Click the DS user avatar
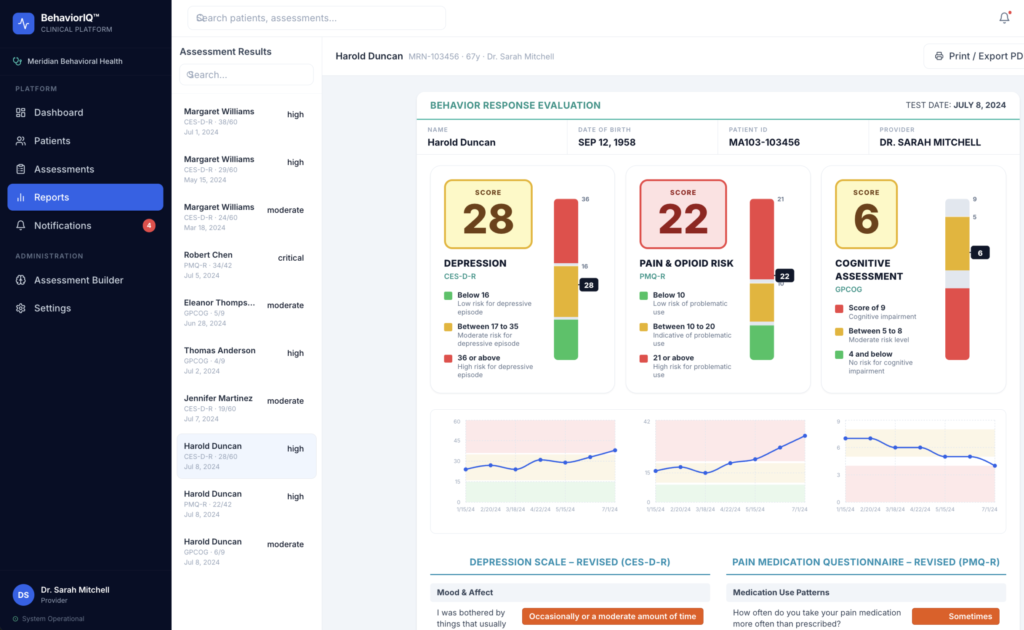Viewport: 1024px width, 630px height. coord(24,595)
